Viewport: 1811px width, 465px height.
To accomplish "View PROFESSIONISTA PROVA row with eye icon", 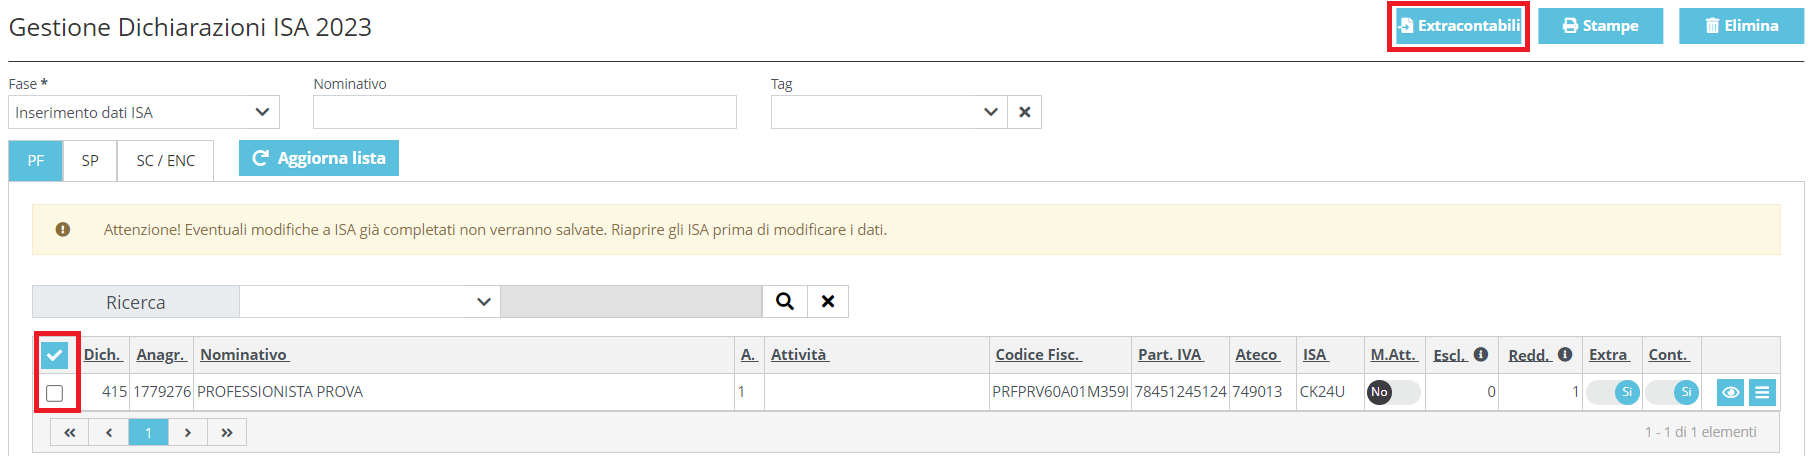I will pyautogui.click(x=1730, y=392).
